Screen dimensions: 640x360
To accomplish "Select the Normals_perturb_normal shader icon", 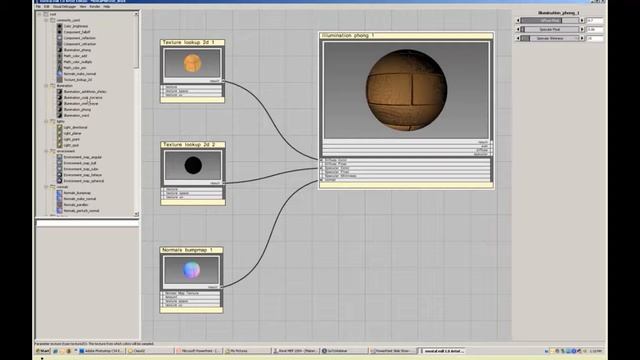I will pyautogui.click(x=60, y=211).
